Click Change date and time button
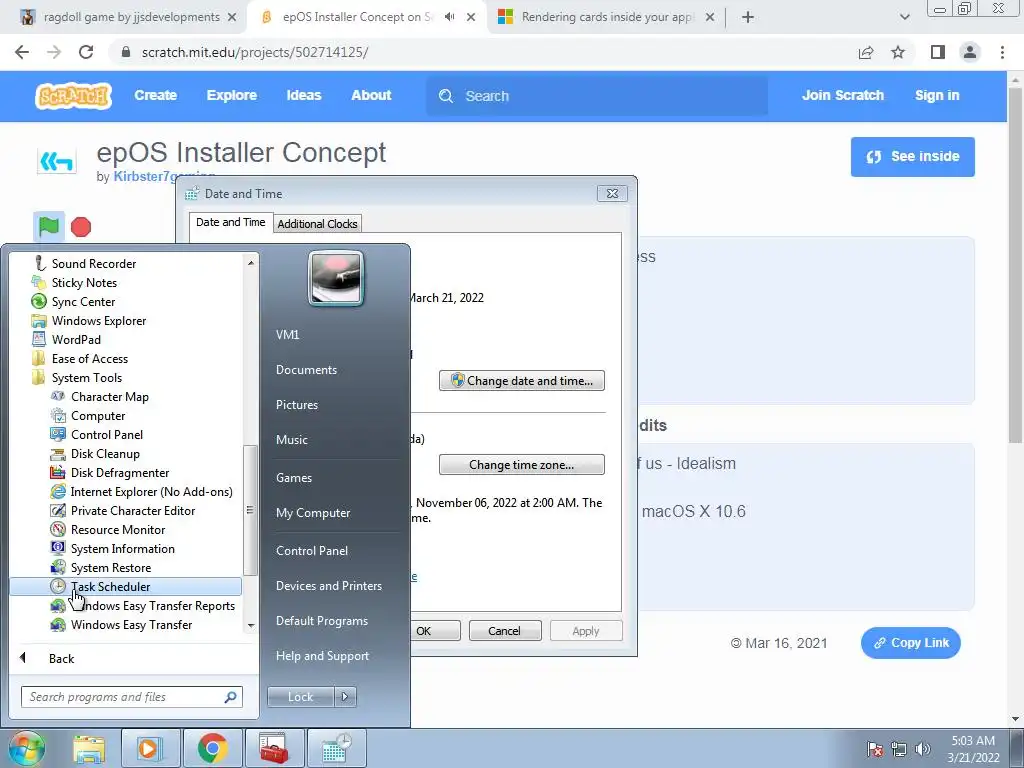The image size is (1024, 768). [522, 381]
